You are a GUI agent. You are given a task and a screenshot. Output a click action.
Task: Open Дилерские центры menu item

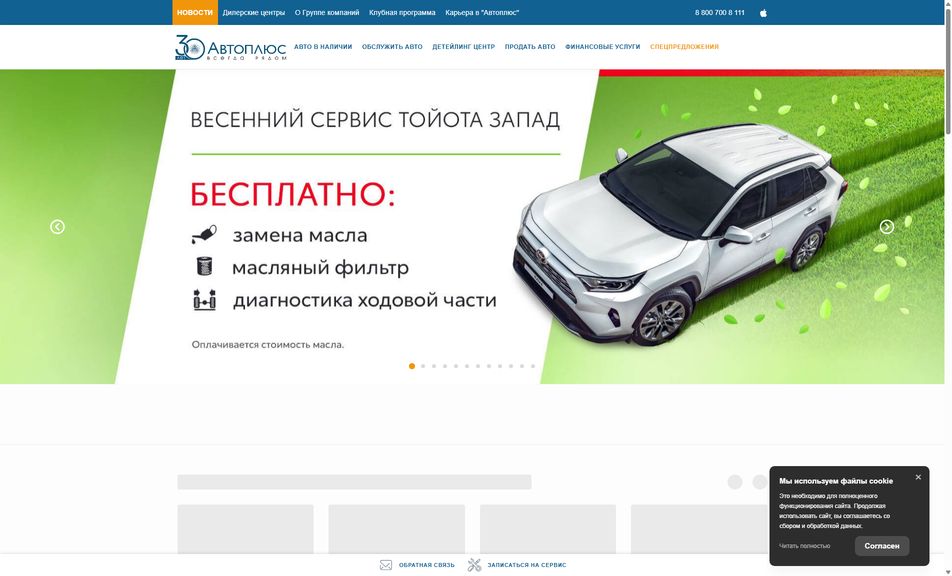(254, 13)
